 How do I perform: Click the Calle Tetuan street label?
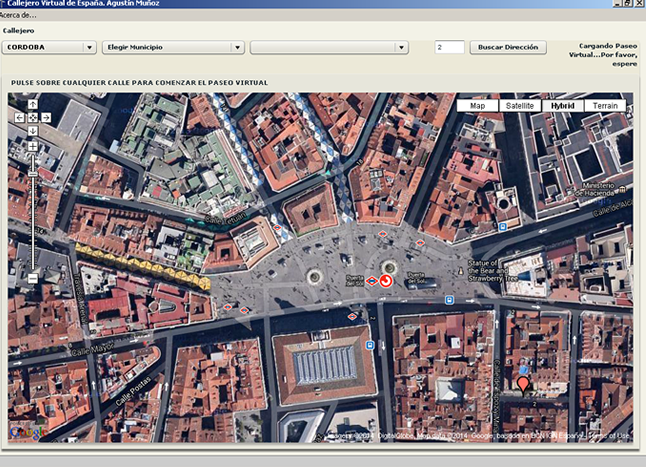(x=226, y=218)
